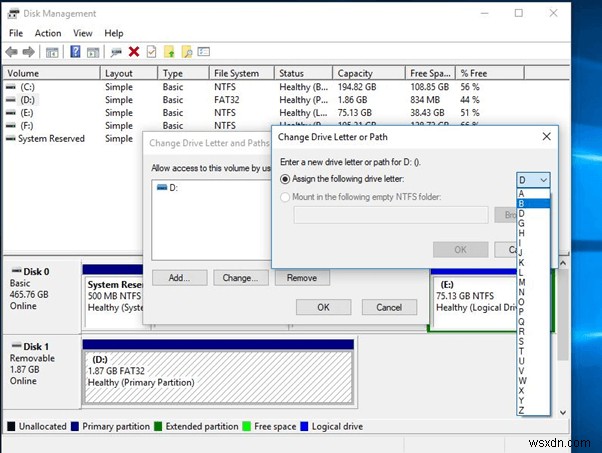Screen dimensions: 602x453
Task: Click the D: drive icon in list box
Action: pos(162,187)
